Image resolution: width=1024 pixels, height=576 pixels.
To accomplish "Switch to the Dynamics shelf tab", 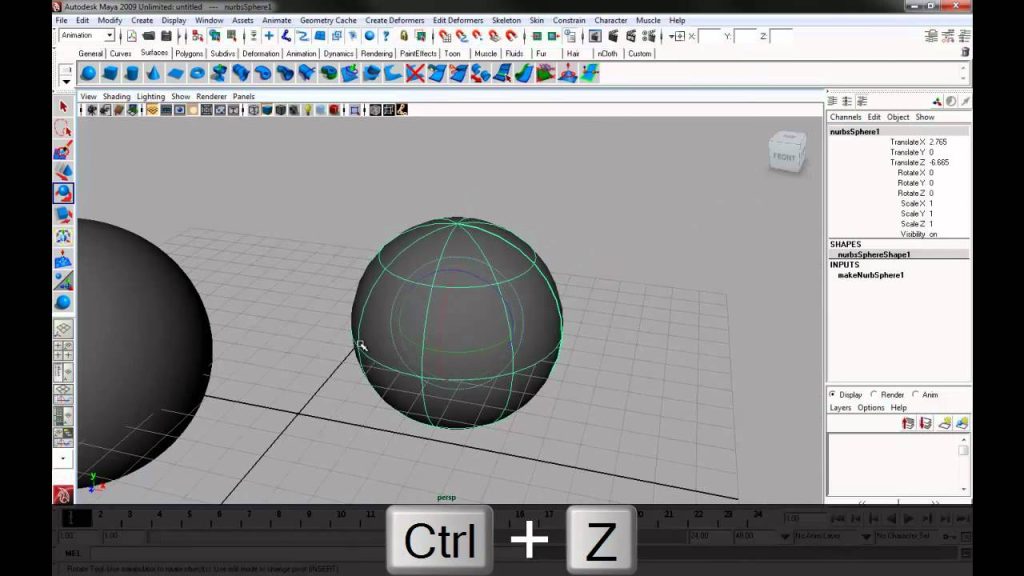I will click(x=338, y=54).
